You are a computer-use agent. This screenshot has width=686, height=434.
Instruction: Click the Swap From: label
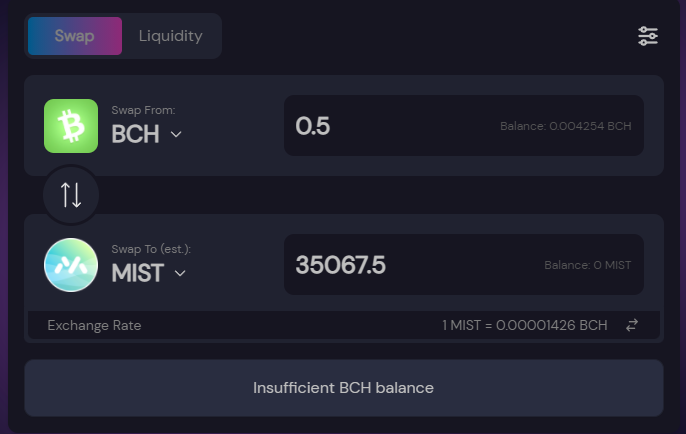point(143,110)
